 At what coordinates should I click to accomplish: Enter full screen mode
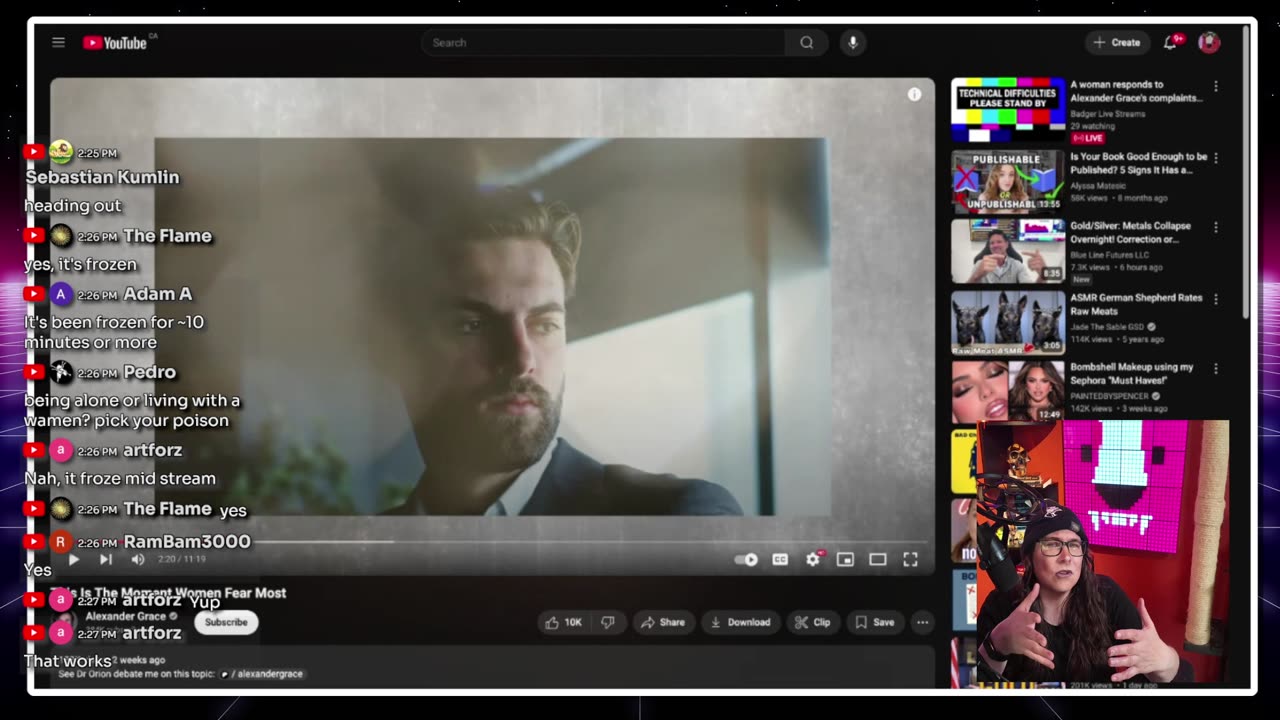click(x=910, y=559)
